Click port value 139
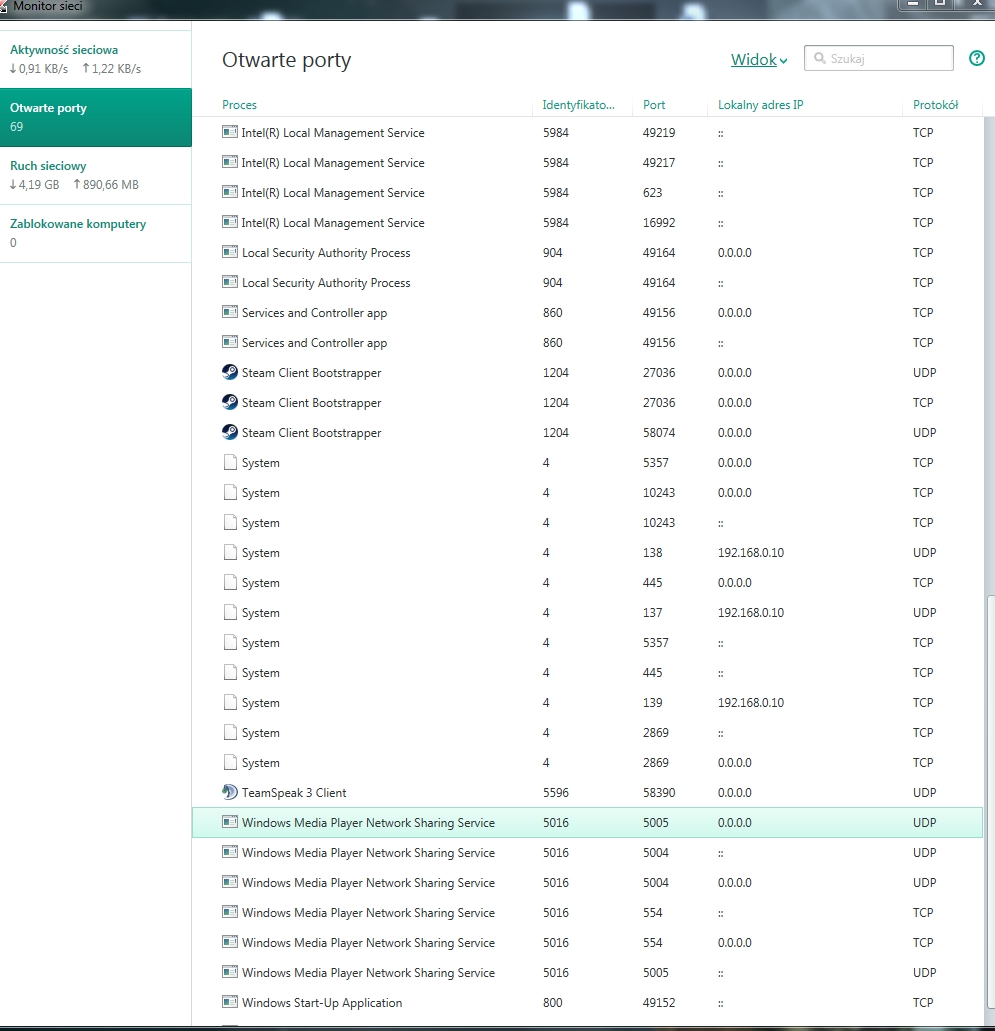This screenshot has height=1031, width=995. tap(652, 702)
